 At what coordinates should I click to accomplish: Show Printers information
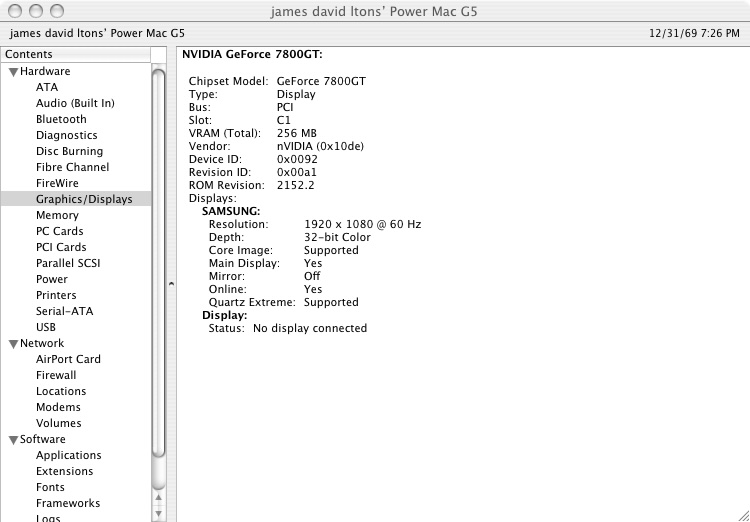click(56, 295)
